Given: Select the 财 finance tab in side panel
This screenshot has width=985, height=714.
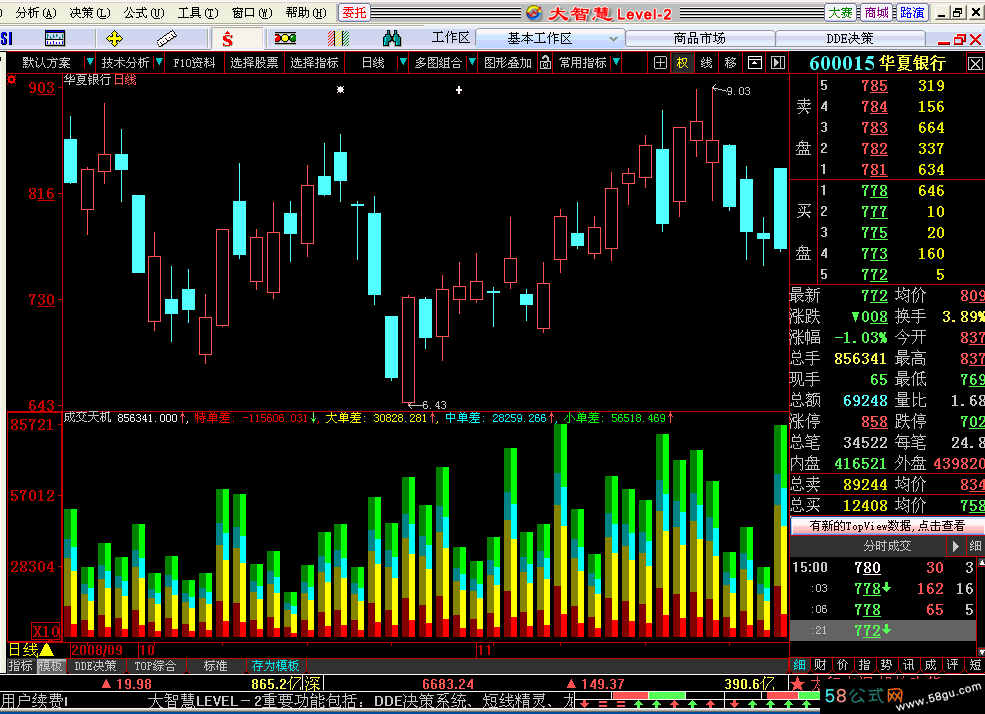Looking at the screenshot, I should click(x=820, y=665).
